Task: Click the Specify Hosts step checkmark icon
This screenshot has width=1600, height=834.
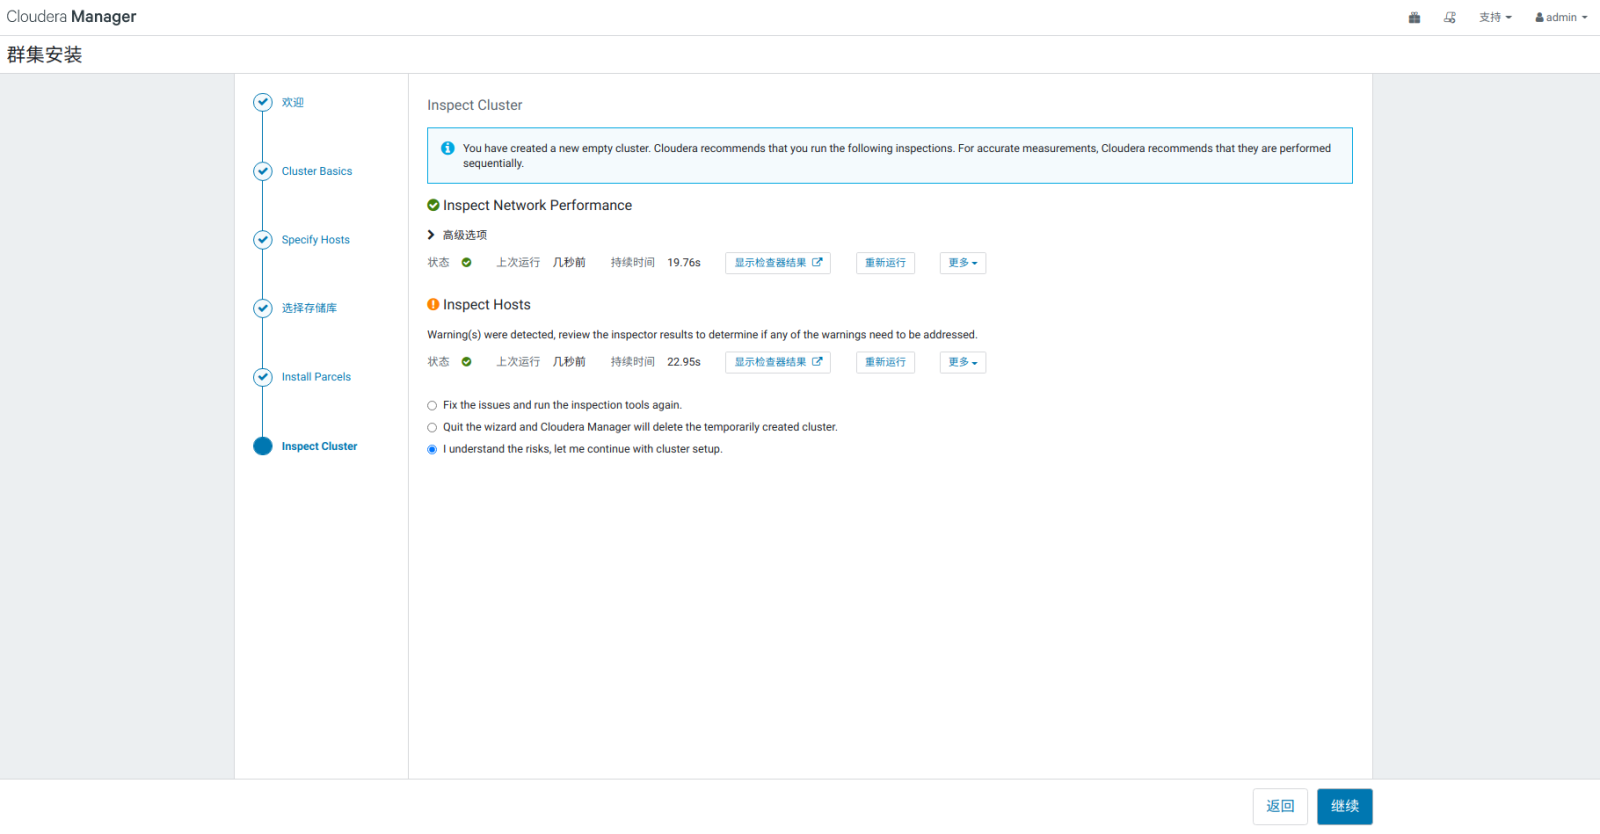Action: pyautogui.click(x=263, y=240)
